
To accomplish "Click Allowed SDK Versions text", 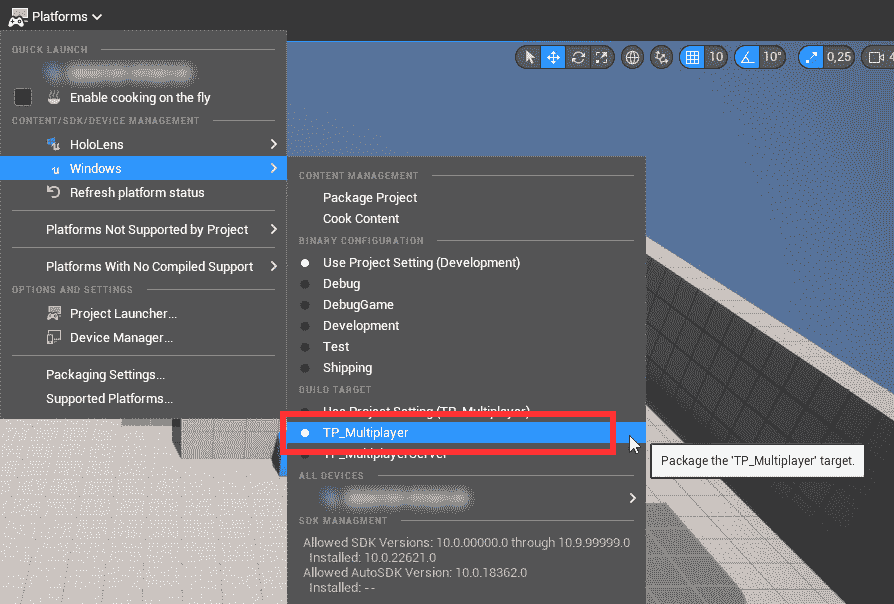I will 466,542.
